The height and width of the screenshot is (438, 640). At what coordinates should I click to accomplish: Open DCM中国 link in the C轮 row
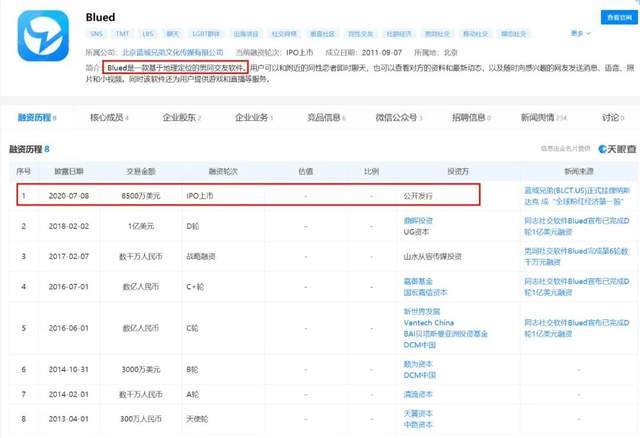(420, 345)
